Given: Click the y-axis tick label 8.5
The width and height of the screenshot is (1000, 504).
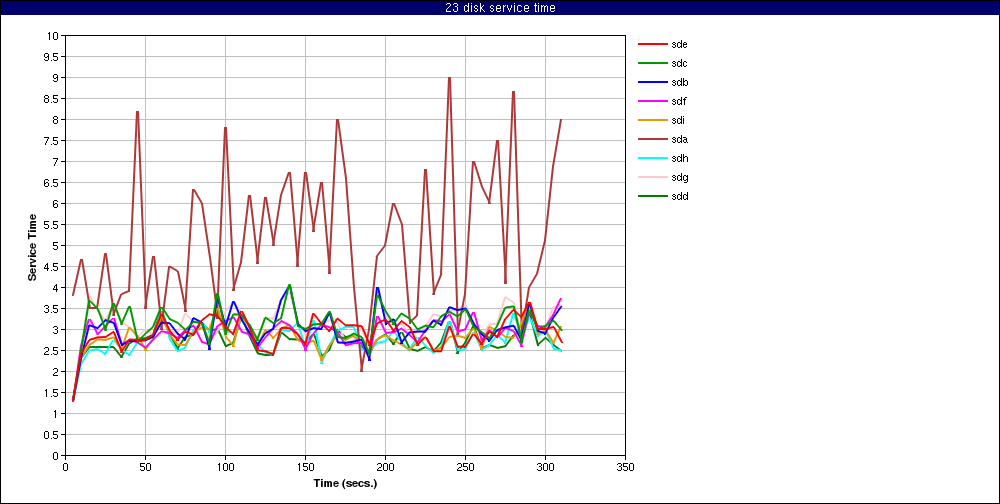Looking at the screenshot, I should (x=52, y=99).
